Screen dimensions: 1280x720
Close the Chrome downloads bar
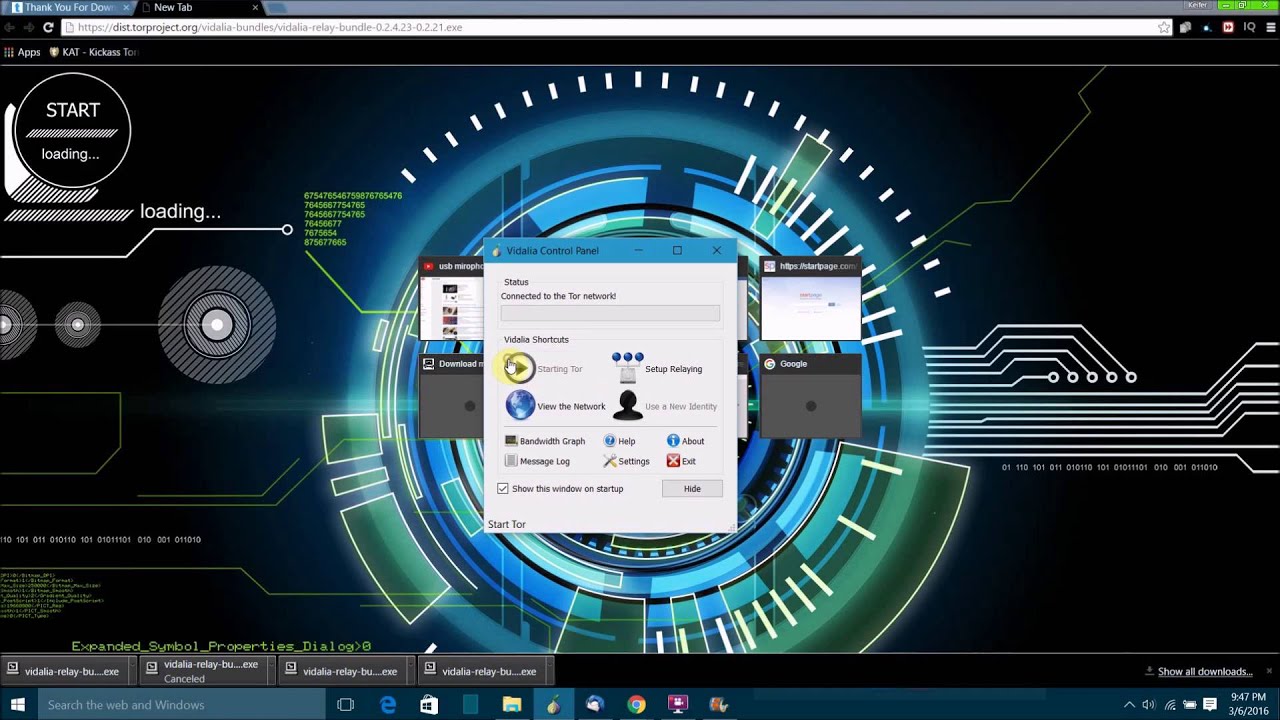click(1269, 671)
